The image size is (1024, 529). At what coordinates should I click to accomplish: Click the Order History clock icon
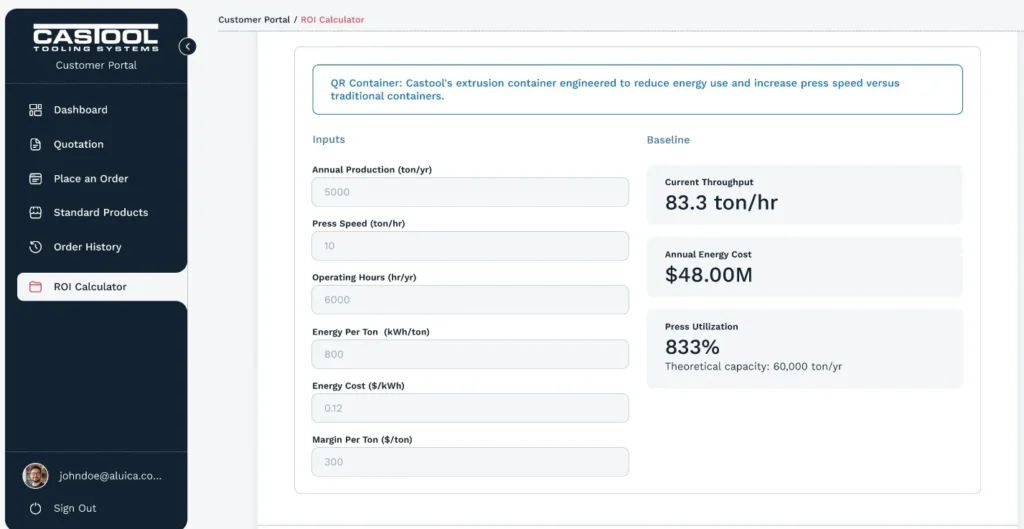pos(36,247)
